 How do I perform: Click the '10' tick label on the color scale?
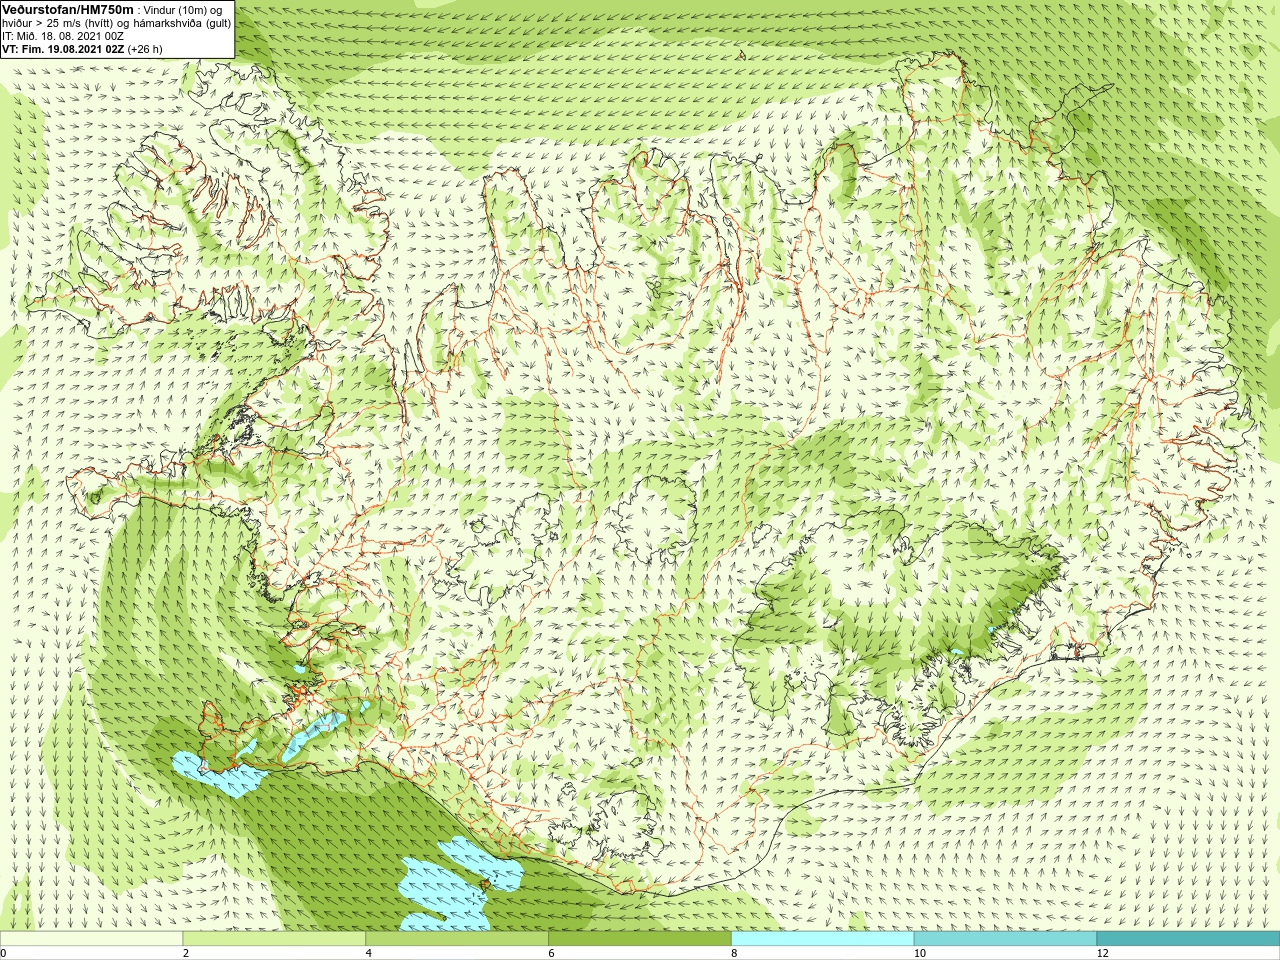920,953
